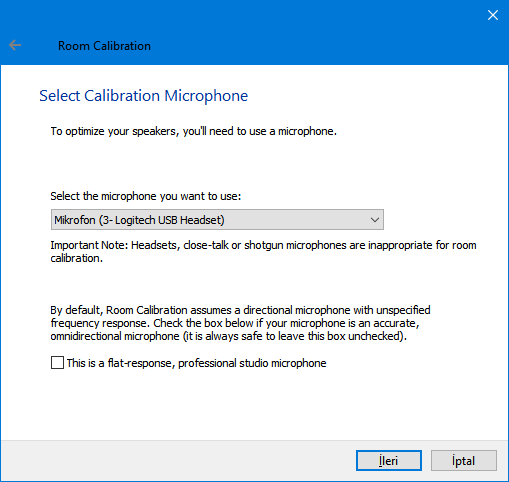Screen dimensions: 509x482
Task: Click the 'Select the microphone you want to use' label
Action: [x=146, y=196]
